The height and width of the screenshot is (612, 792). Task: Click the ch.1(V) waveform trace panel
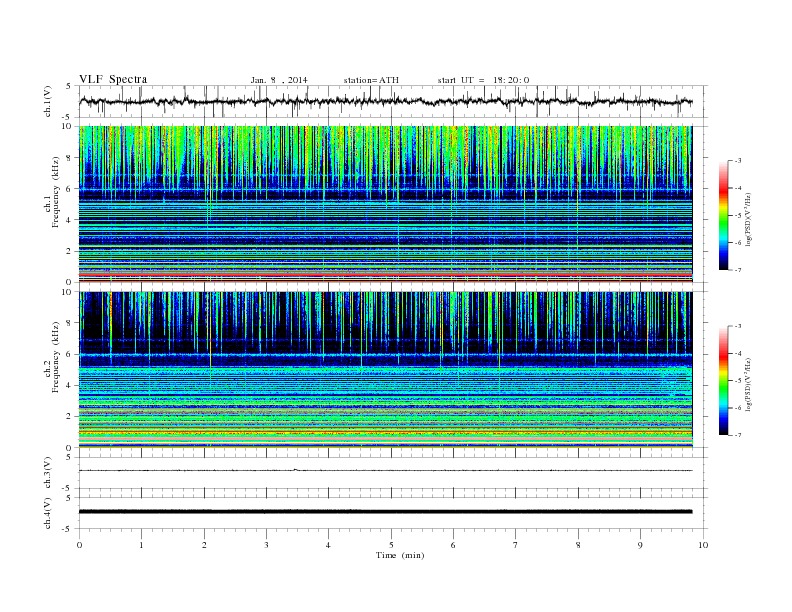click(393, 101)
